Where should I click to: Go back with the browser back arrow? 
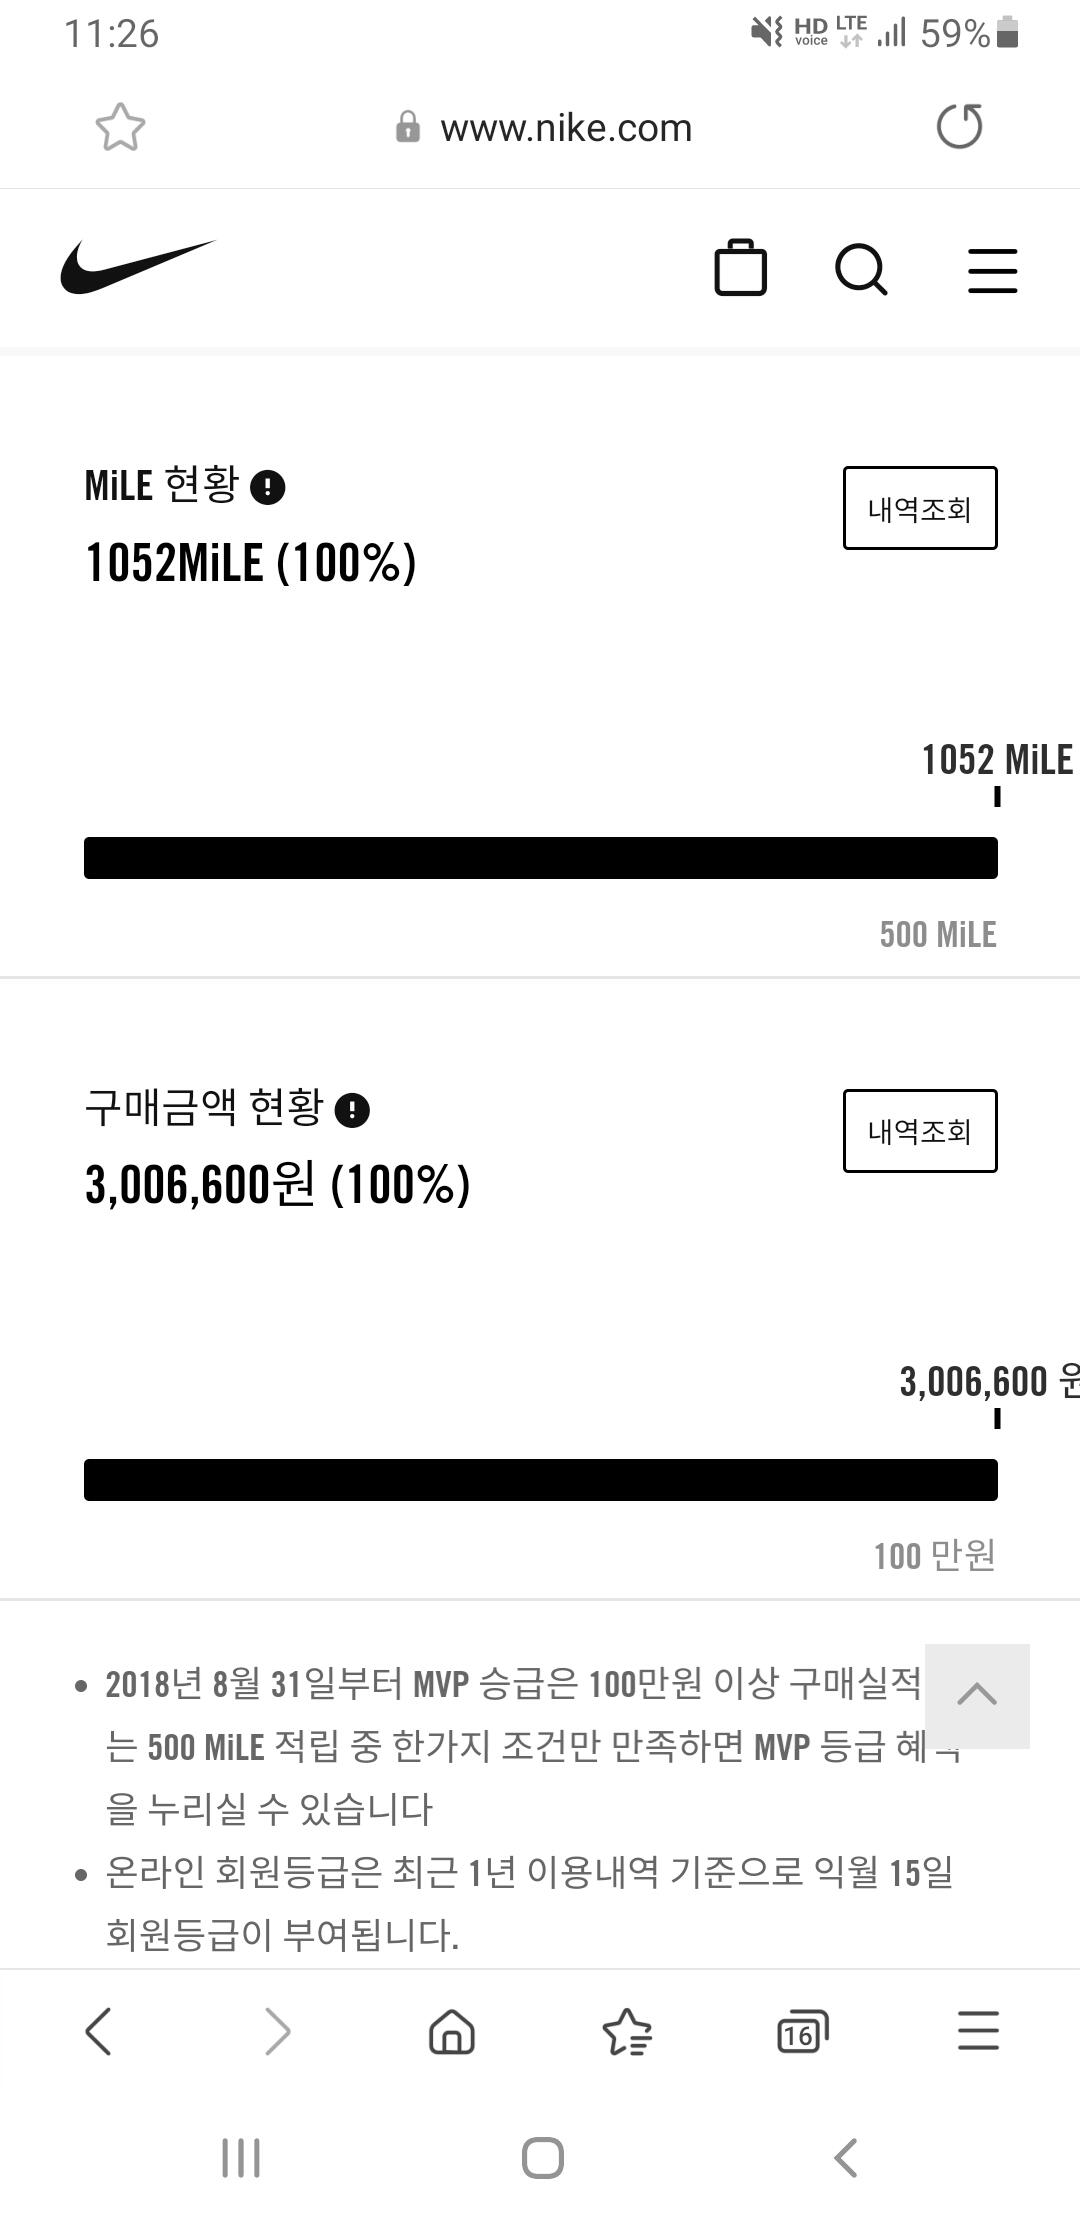(x=98, y=2032)
